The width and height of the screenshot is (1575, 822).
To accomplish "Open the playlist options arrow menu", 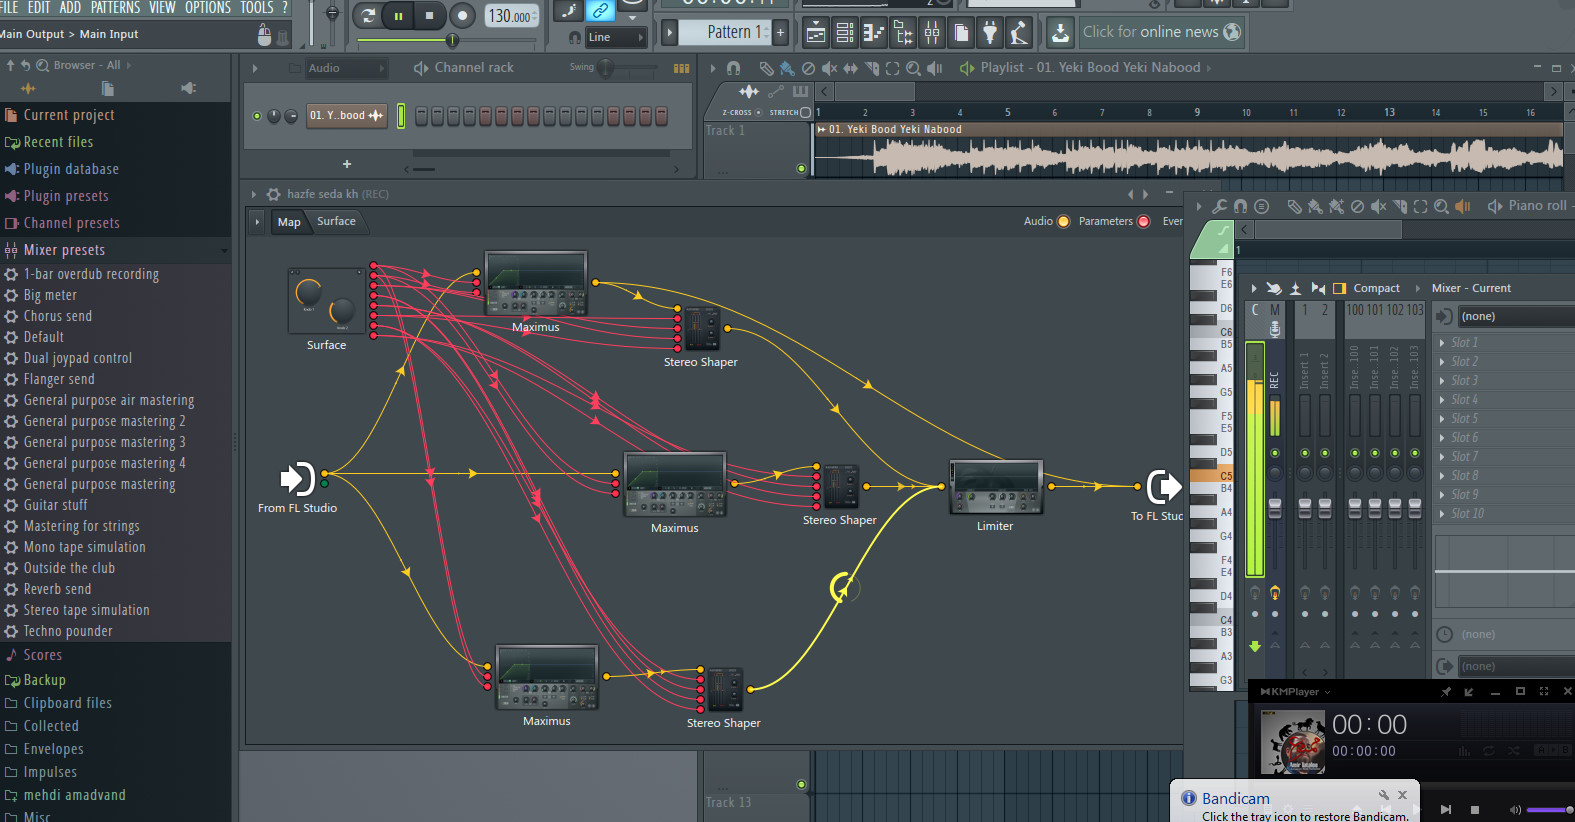I will (712, 68).
